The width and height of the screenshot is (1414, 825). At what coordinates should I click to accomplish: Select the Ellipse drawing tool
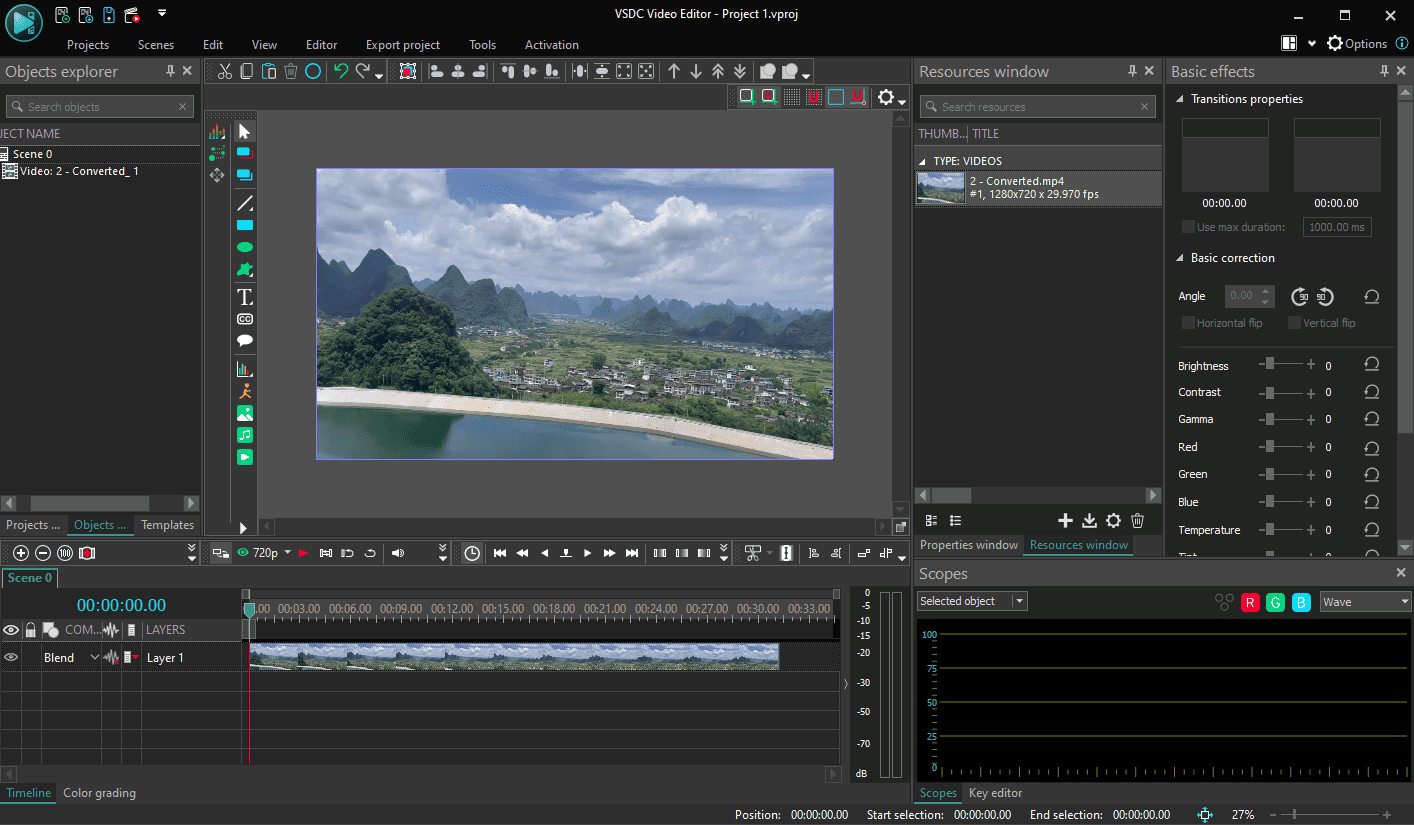point(244,246)
